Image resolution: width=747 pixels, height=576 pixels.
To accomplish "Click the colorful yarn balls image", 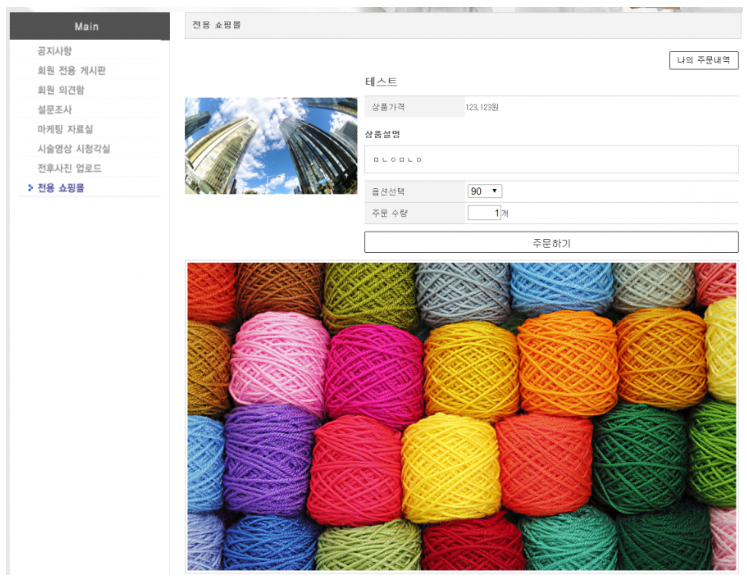I will pos(461,416).
